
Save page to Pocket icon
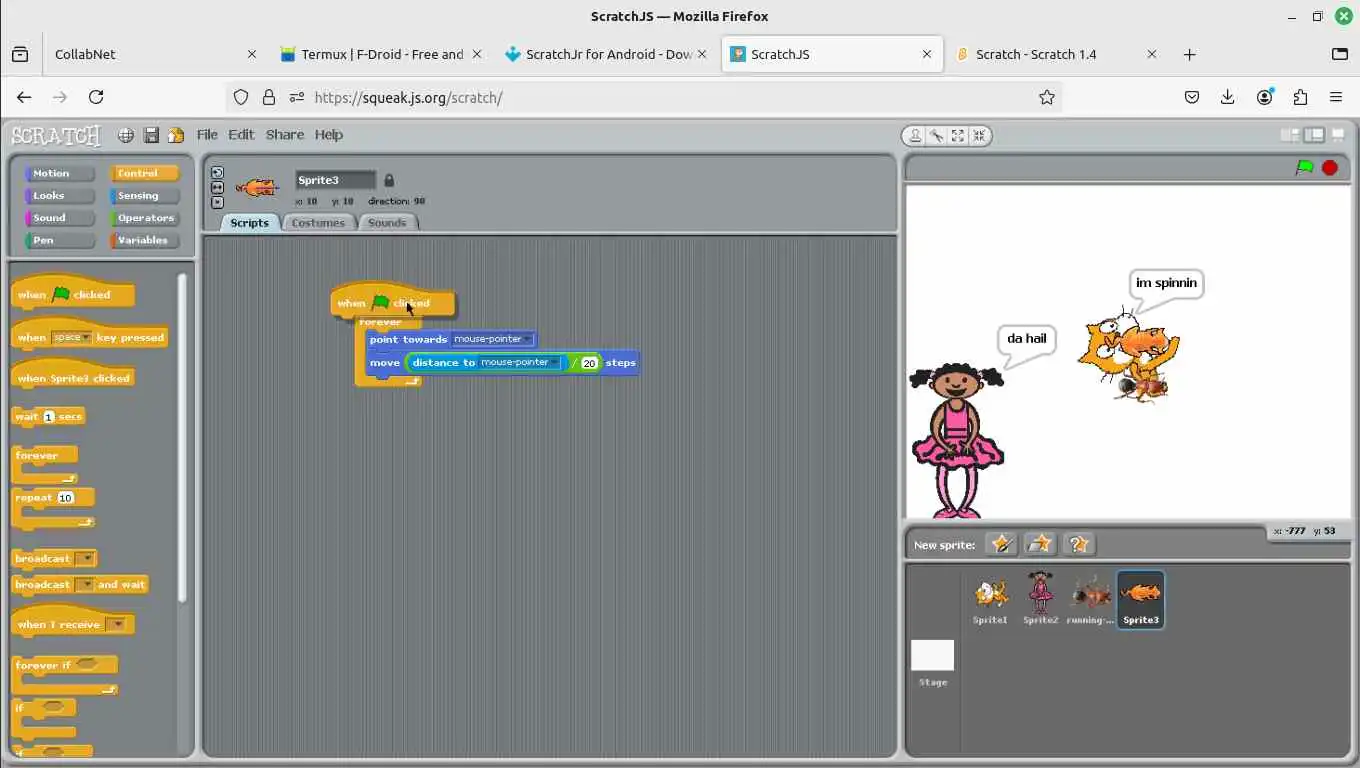click(1192, 97)
